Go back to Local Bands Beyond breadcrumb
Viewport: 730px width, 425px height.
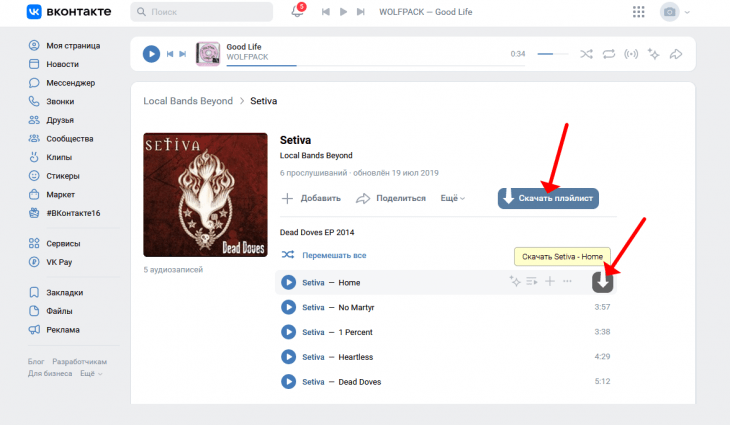click(188, 101)
